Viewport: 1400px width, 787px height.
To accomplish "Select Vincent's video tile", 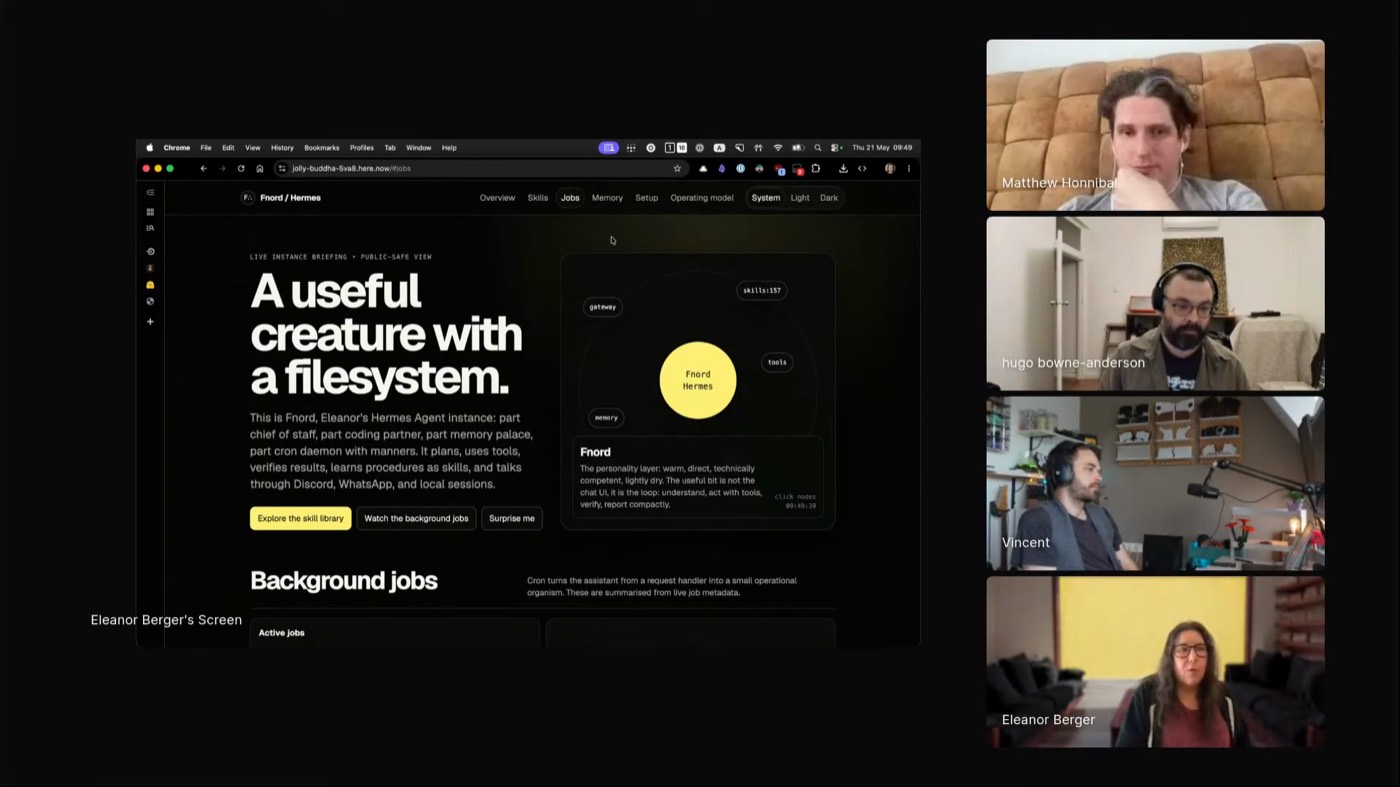I will pos(1155,483).
